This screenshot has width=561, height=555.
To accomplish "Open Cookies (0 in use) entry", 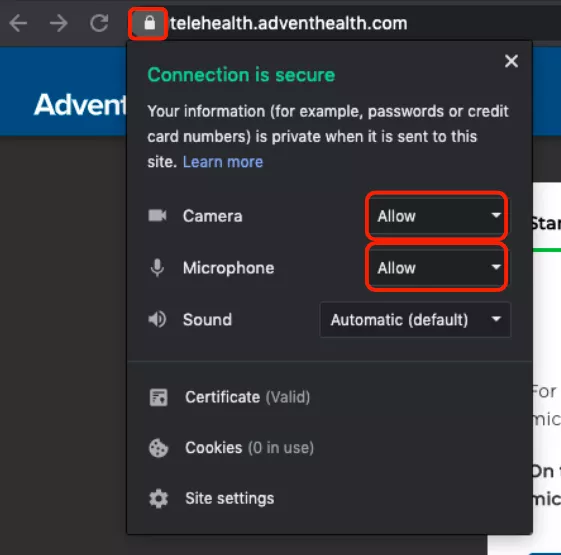I will (249, 448).
